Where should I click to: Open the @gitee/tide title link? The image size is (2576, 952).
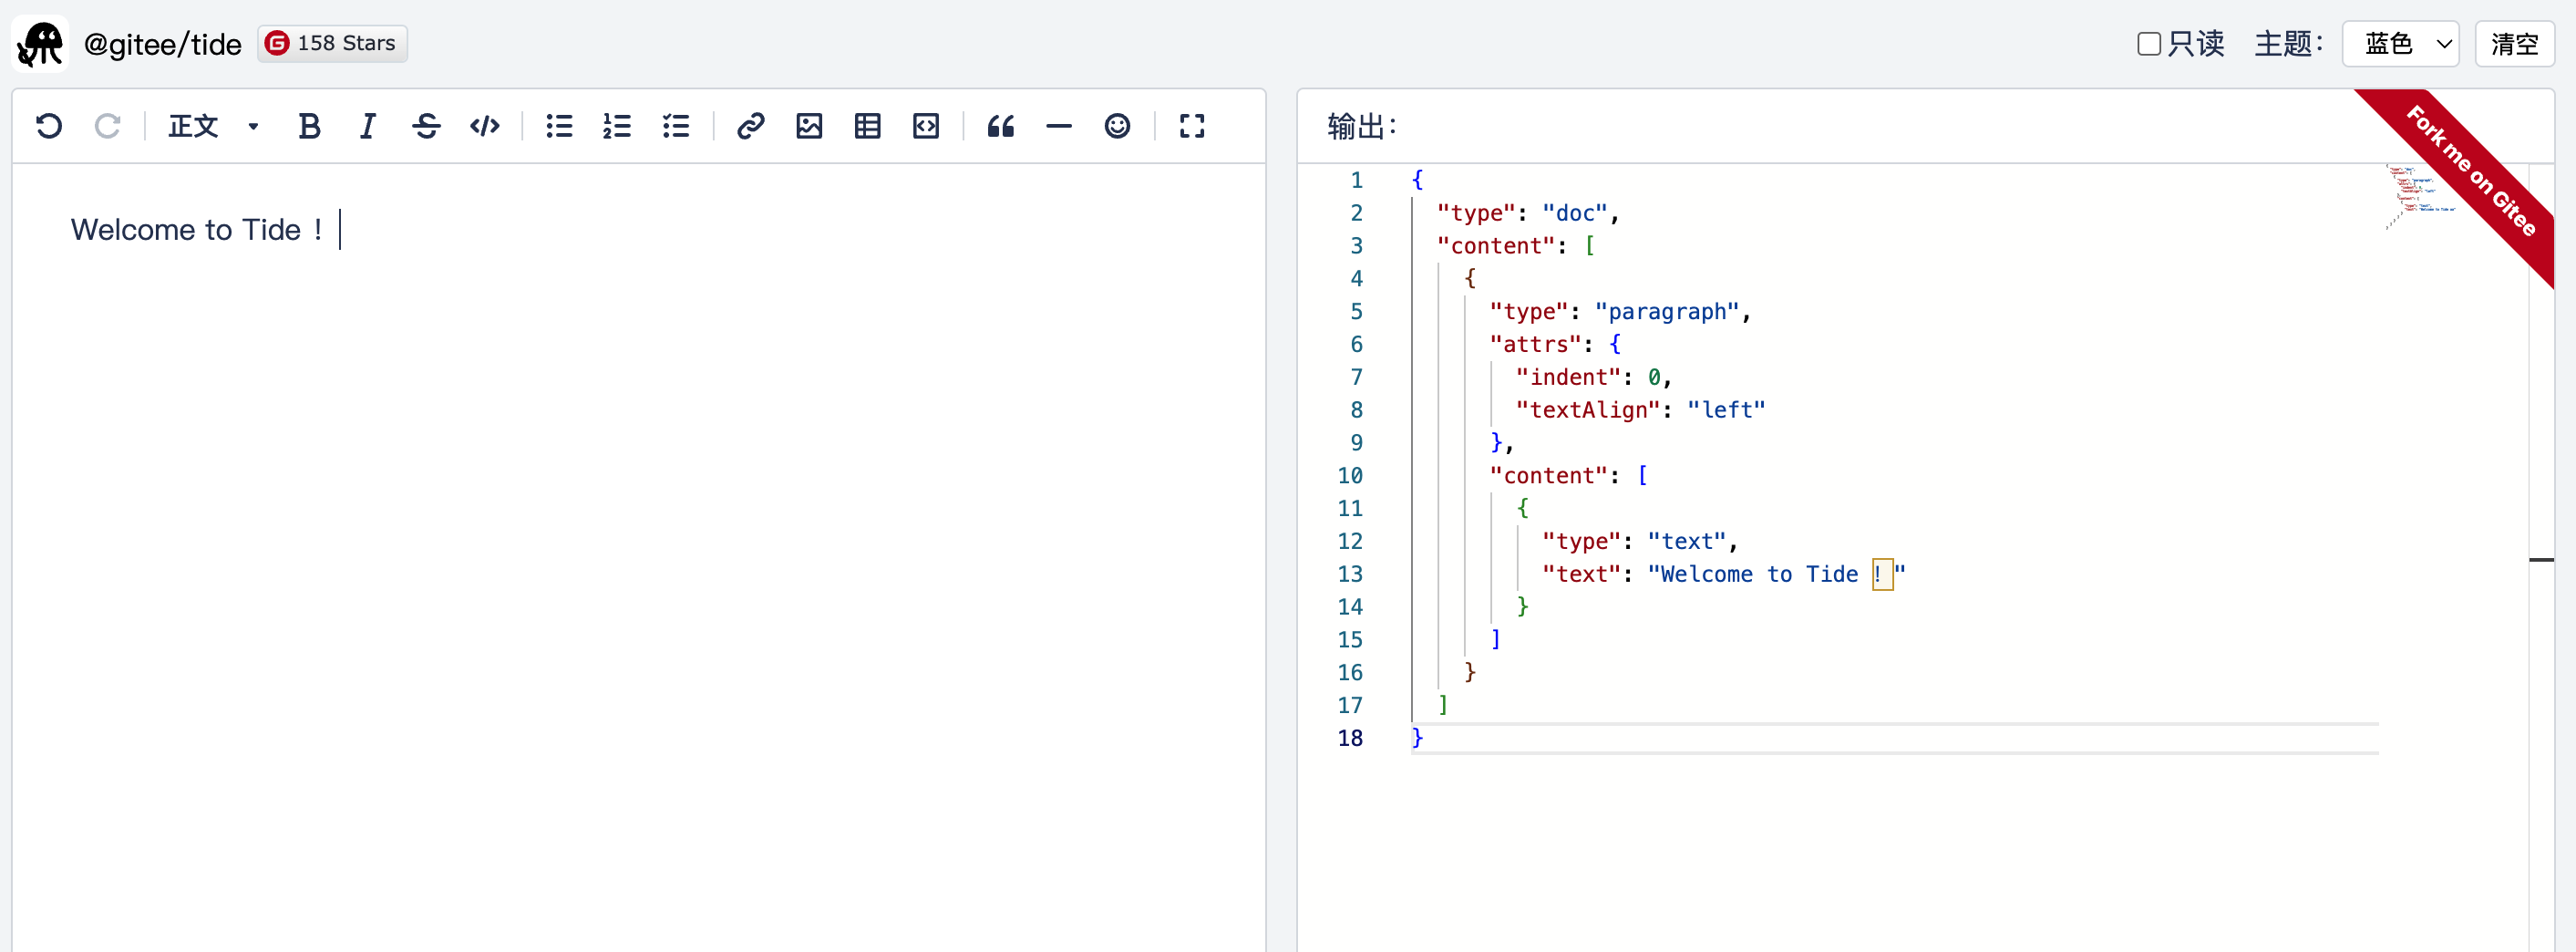pos(163,44)
